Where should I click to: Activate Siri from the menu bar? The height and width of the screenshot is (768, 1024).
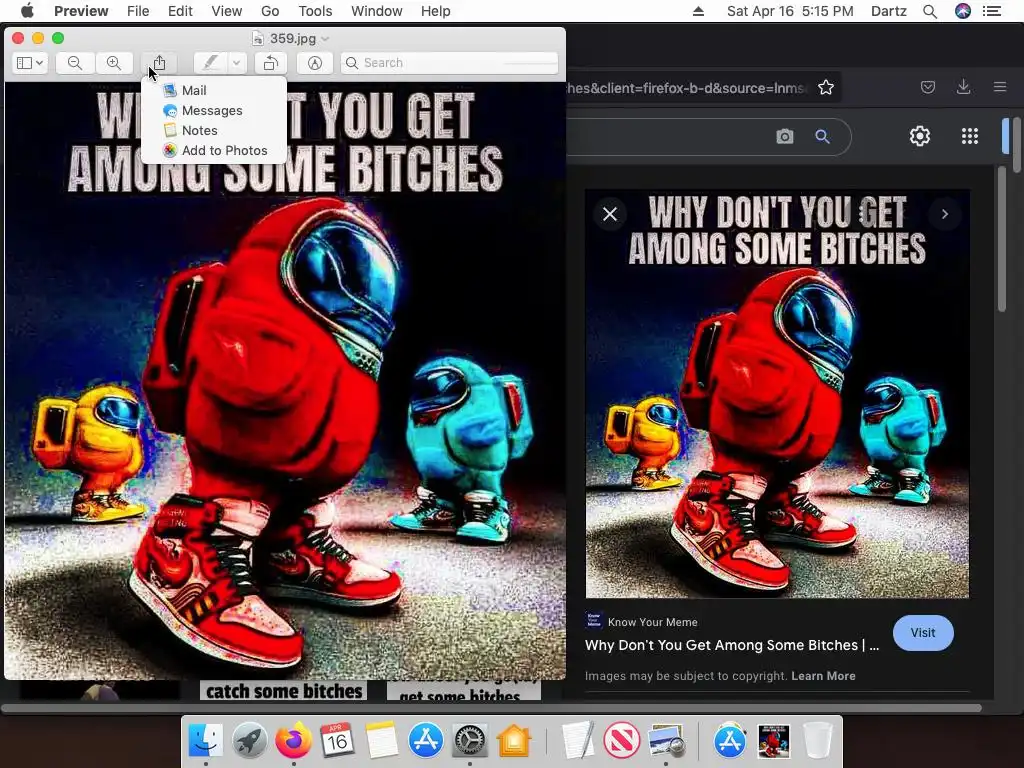click(x=963, y=11)
